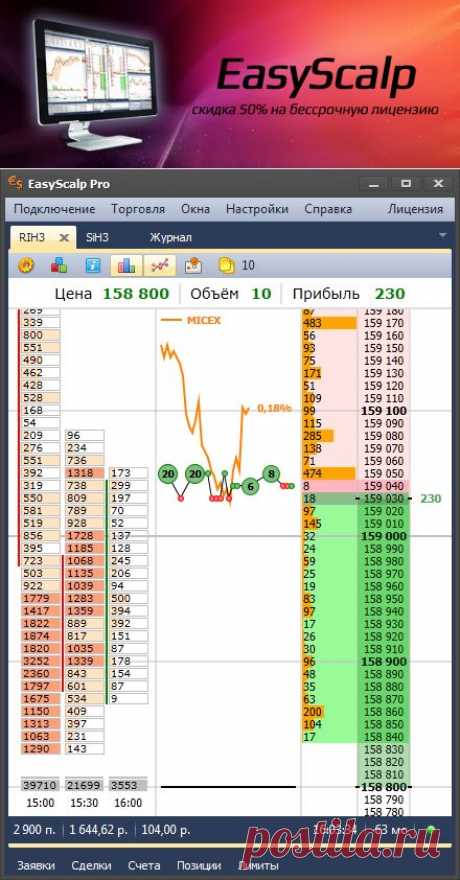Viewport: 460px width, 880px height.
Task: Open the Подключение menu
Action: [x=54, y=209]
